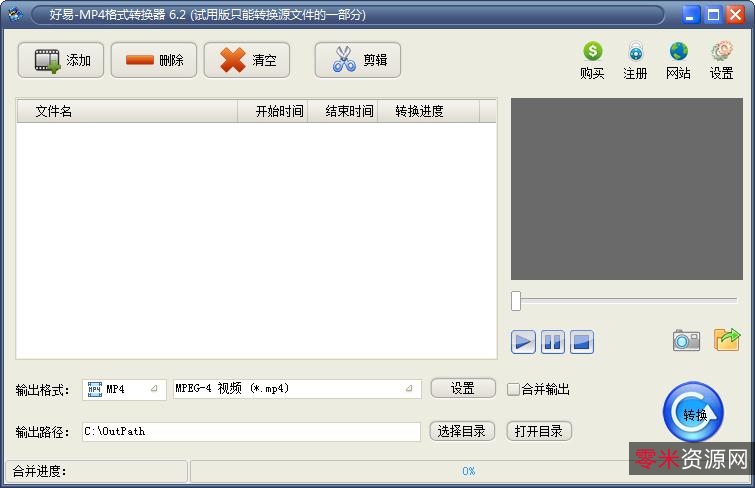Click the 结束时间 column header
This screenshot has width=755, height=488.
342,111
